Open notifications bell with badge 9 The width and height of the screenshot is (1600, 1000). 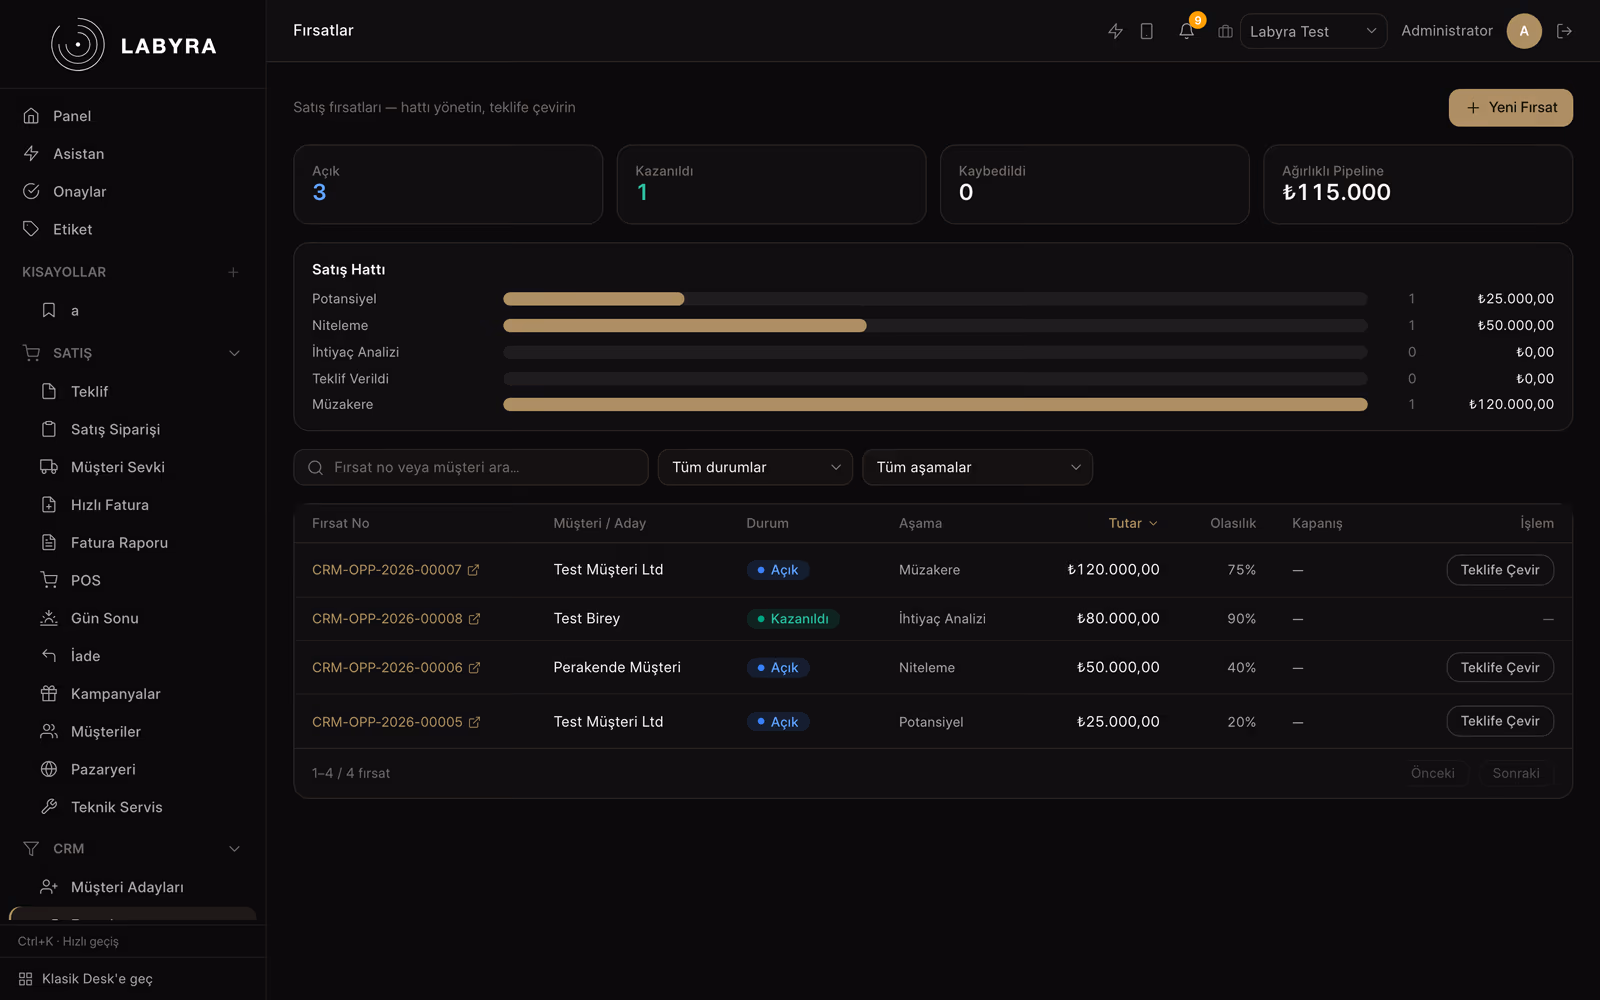point(1187,31)
